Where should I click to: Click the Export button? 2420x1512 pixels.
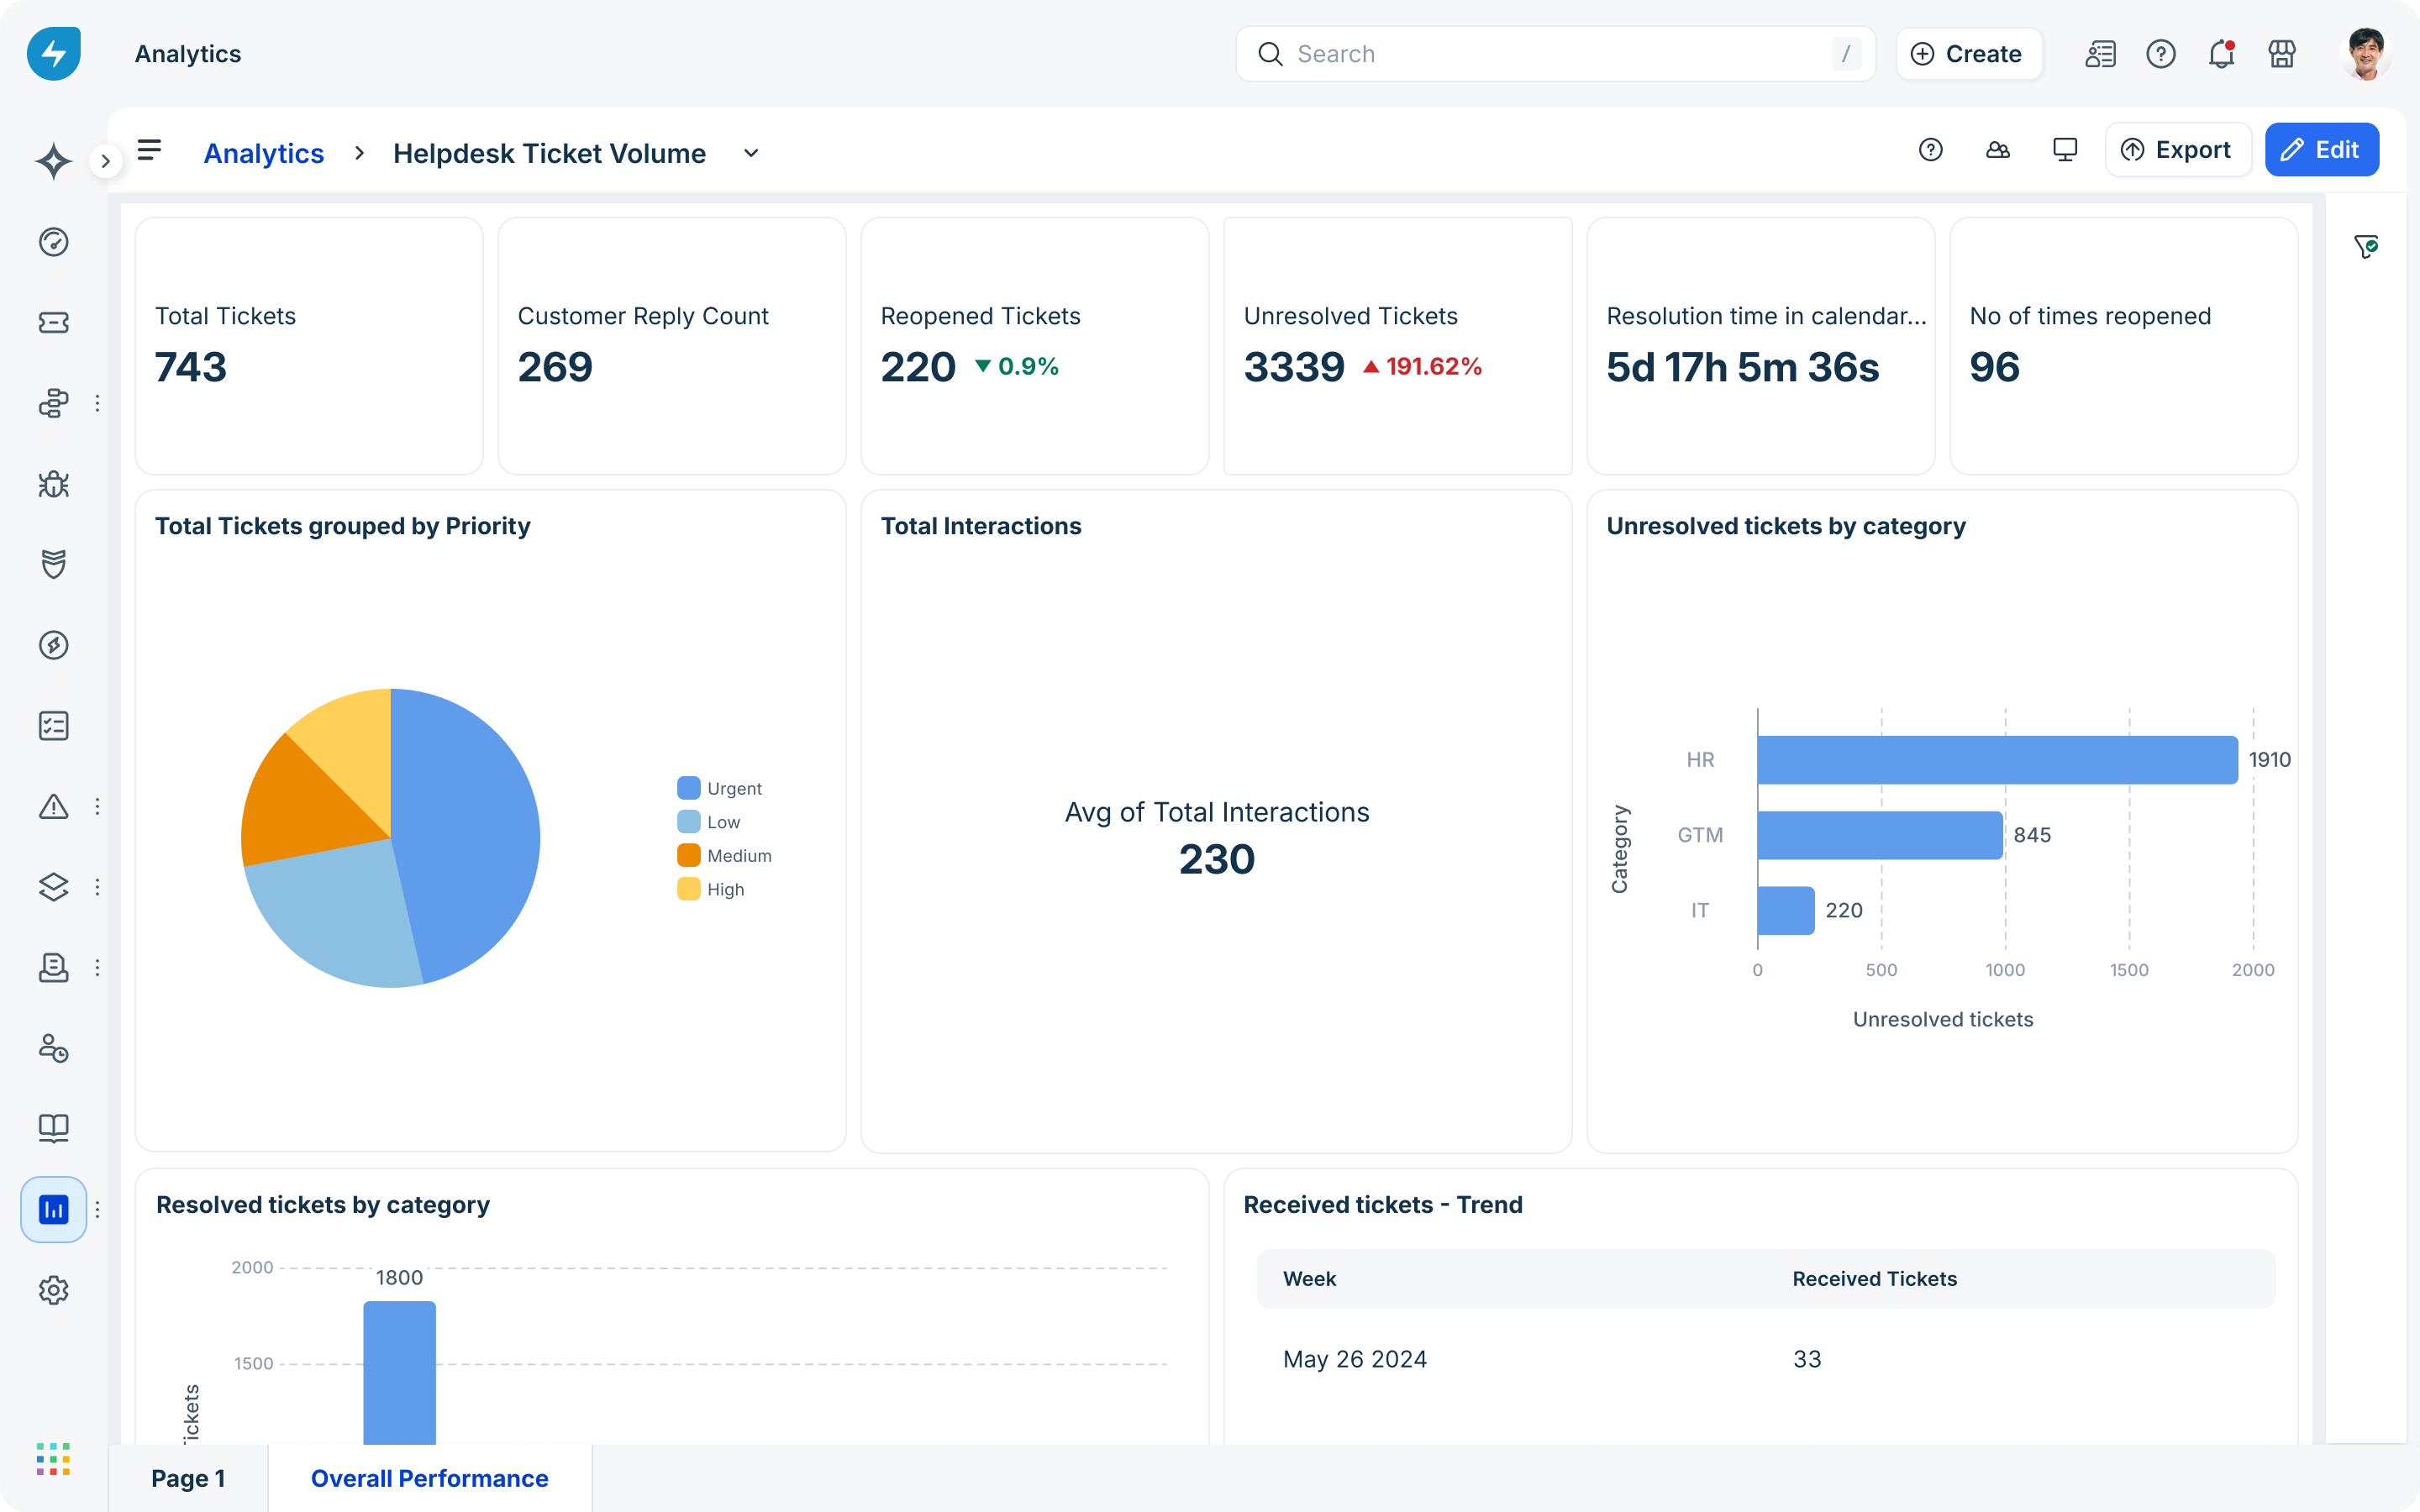pyautogui.click(x=2177, y=150)
